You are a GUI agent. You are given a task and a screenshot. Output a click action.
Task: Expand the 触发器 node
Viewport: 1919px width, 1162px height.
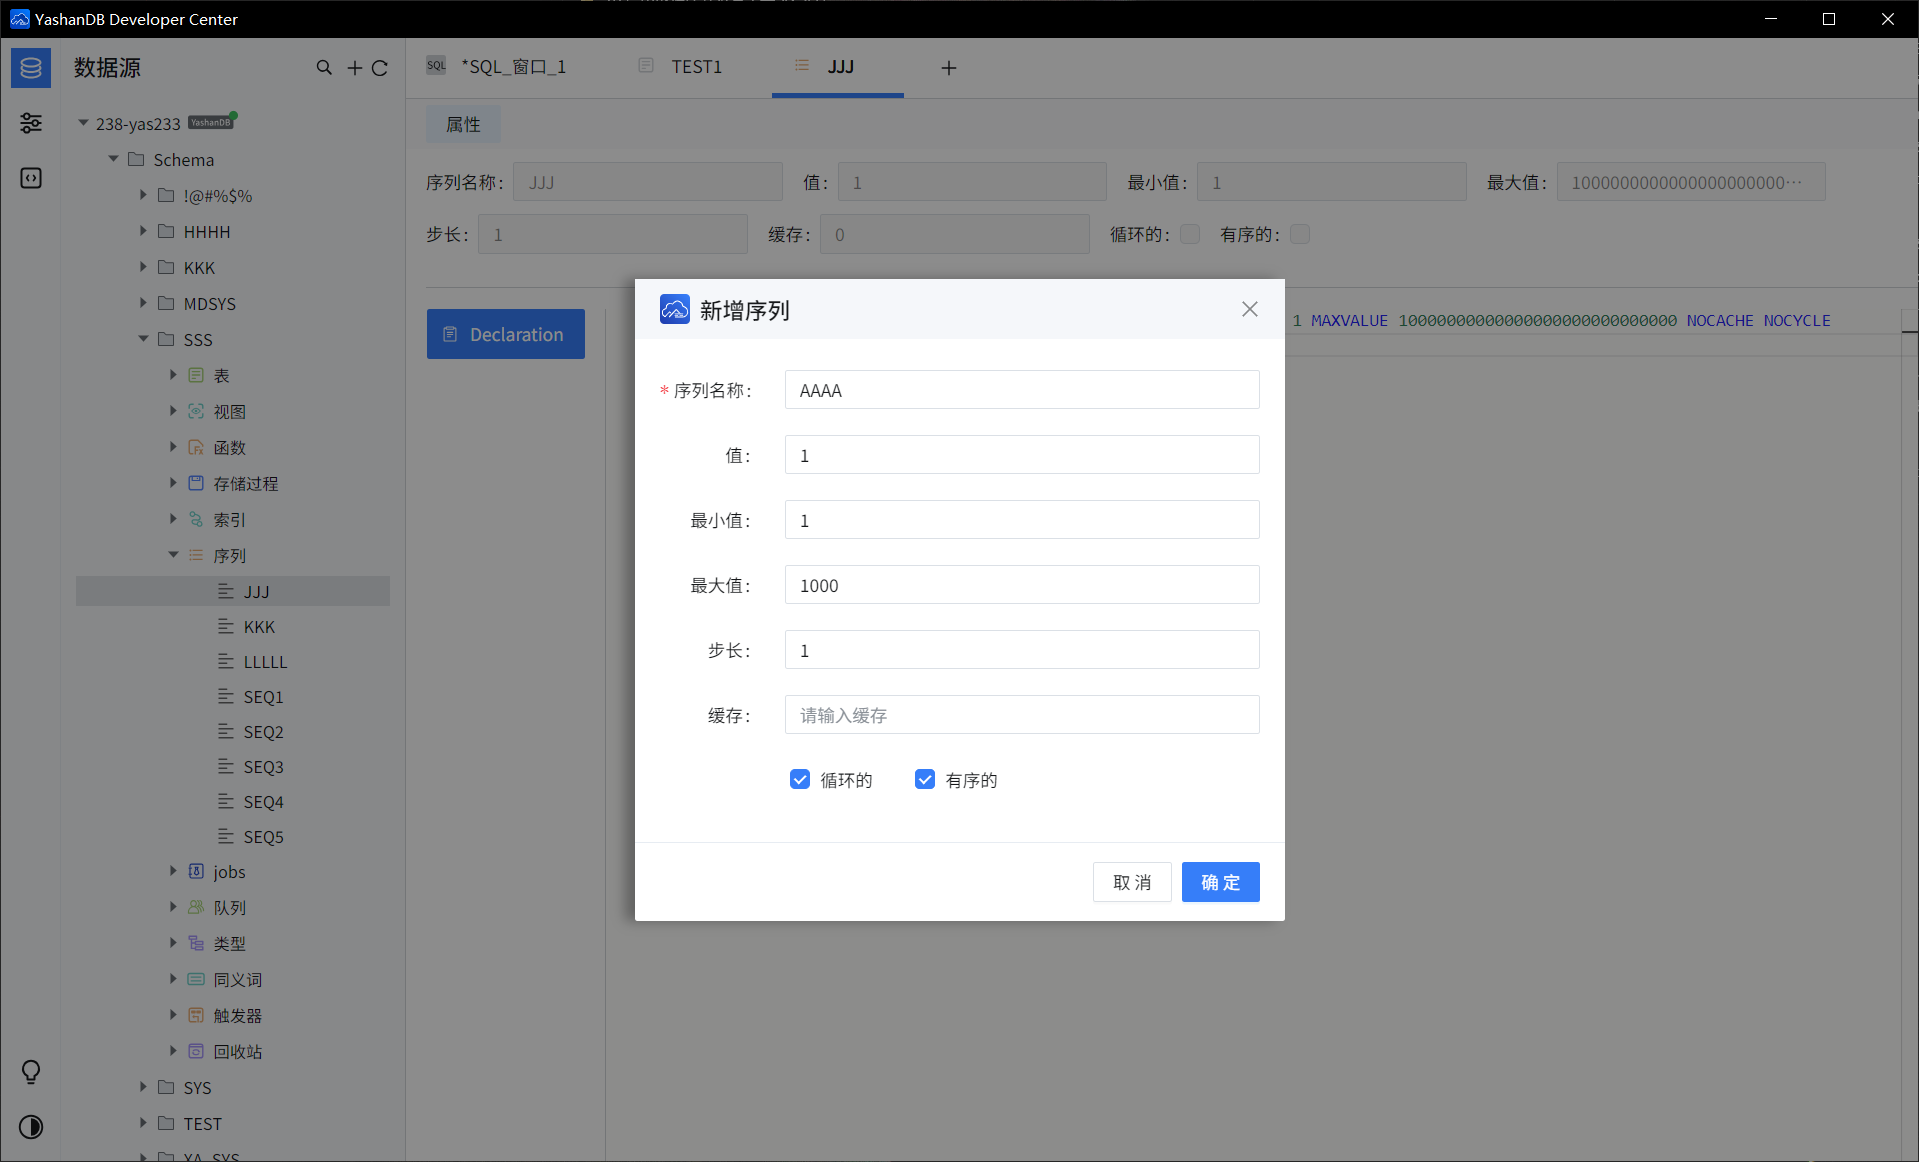coord(173,1015)
